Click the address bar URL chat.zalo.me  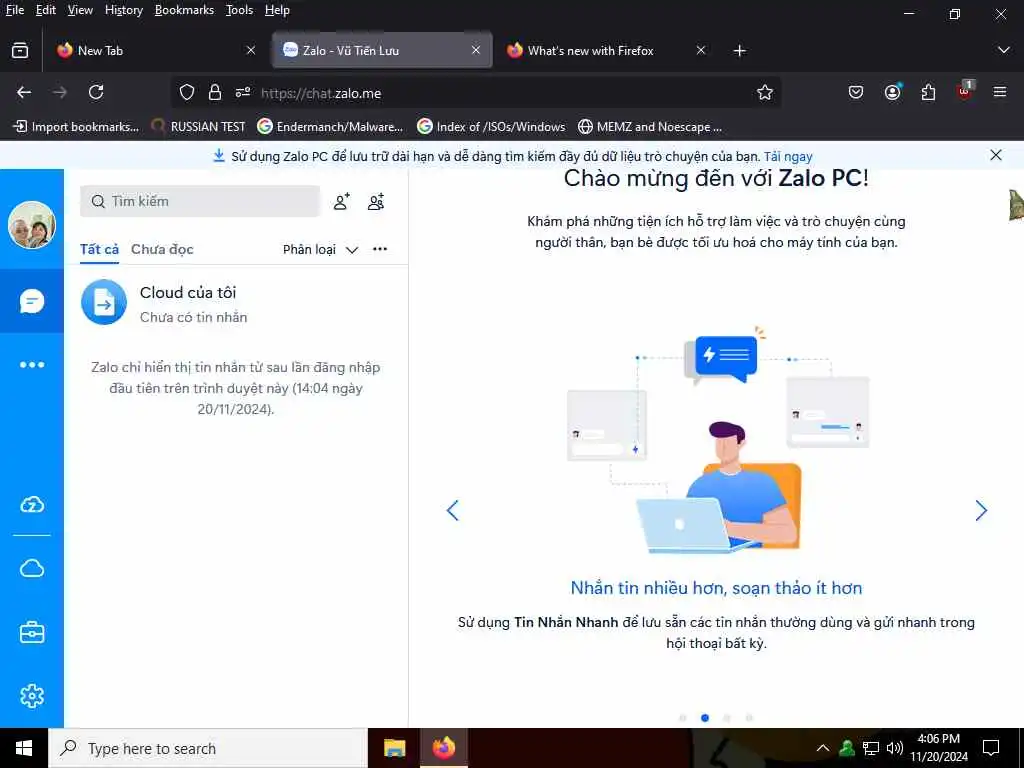point(321,93)
